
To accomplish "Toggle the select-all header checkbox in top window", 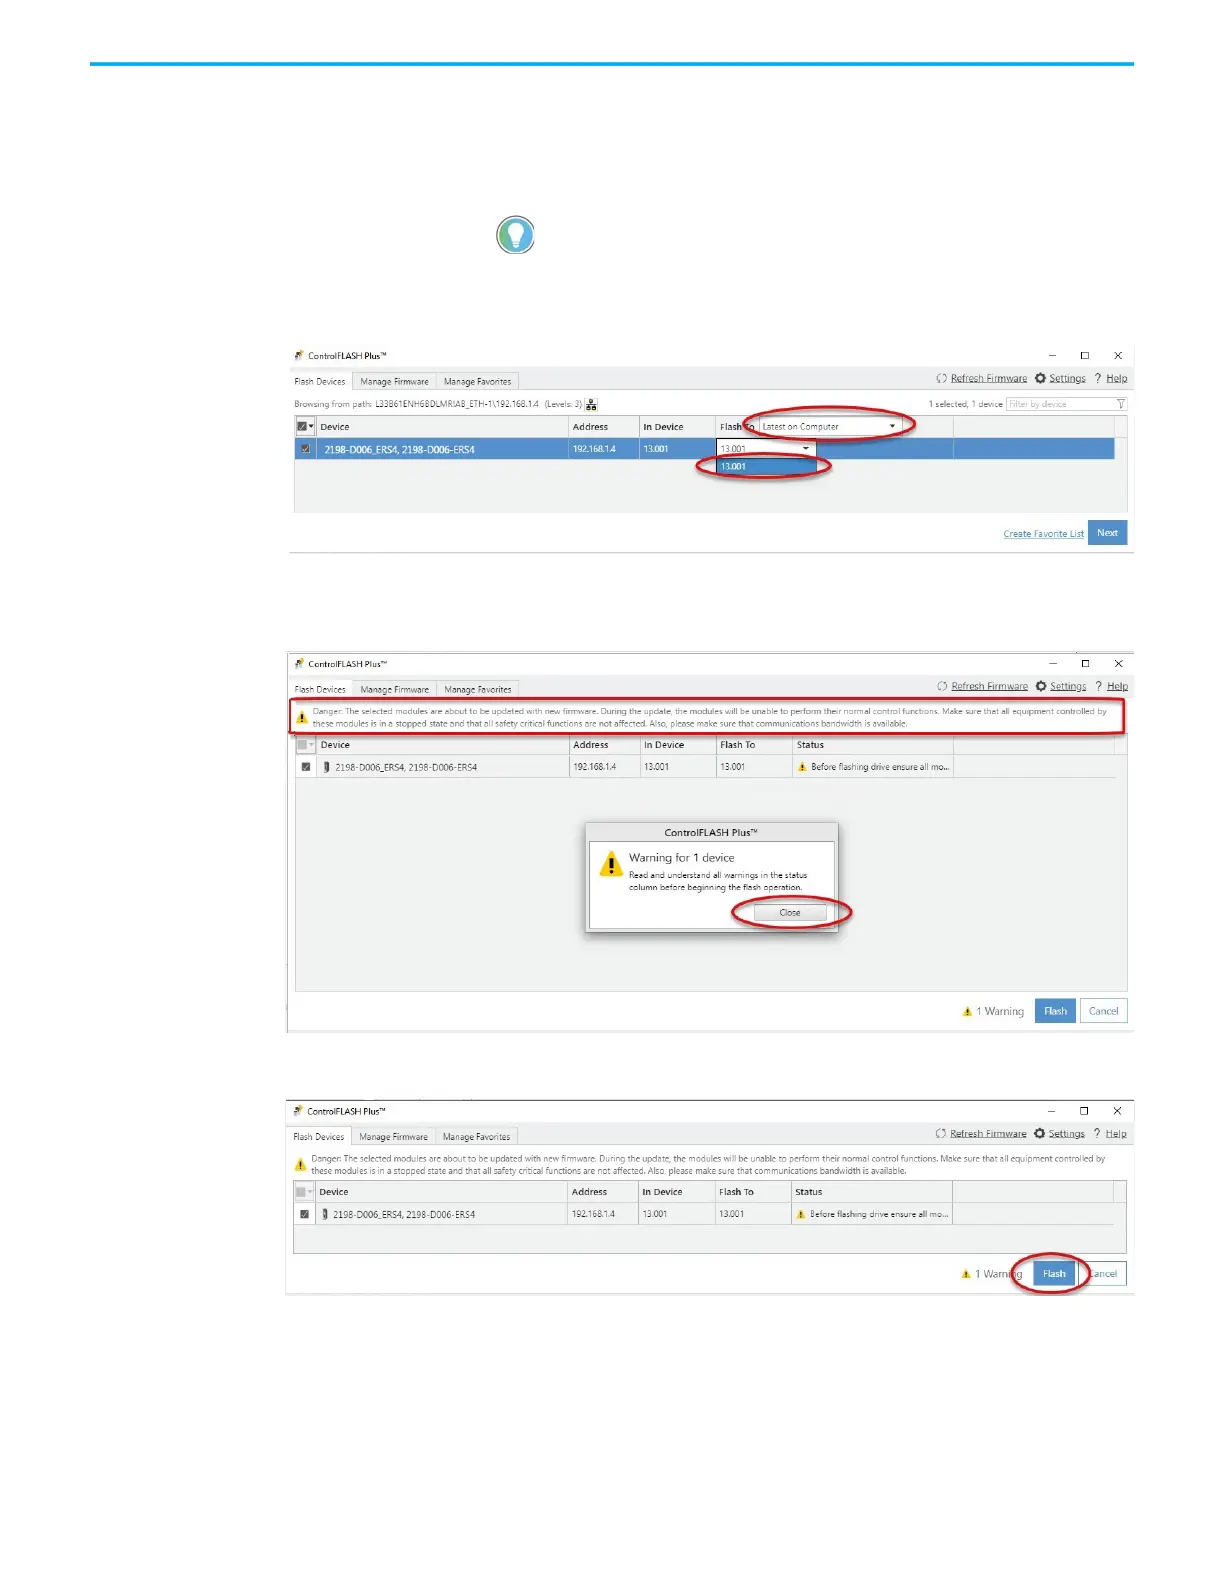I will [x=302, y=426].
